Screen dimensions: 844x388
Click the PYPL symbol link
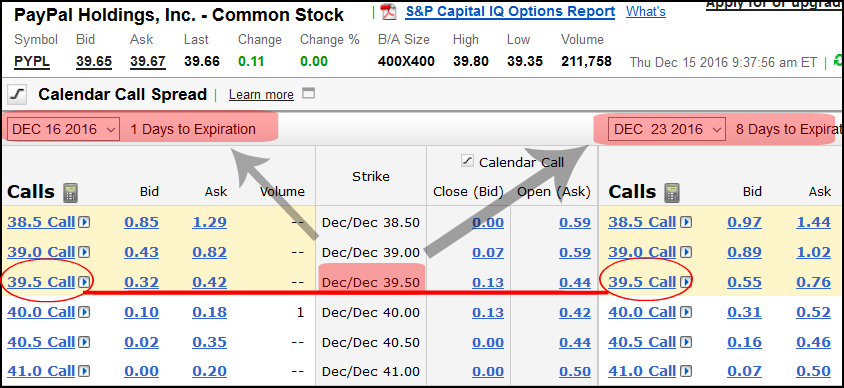32,61
